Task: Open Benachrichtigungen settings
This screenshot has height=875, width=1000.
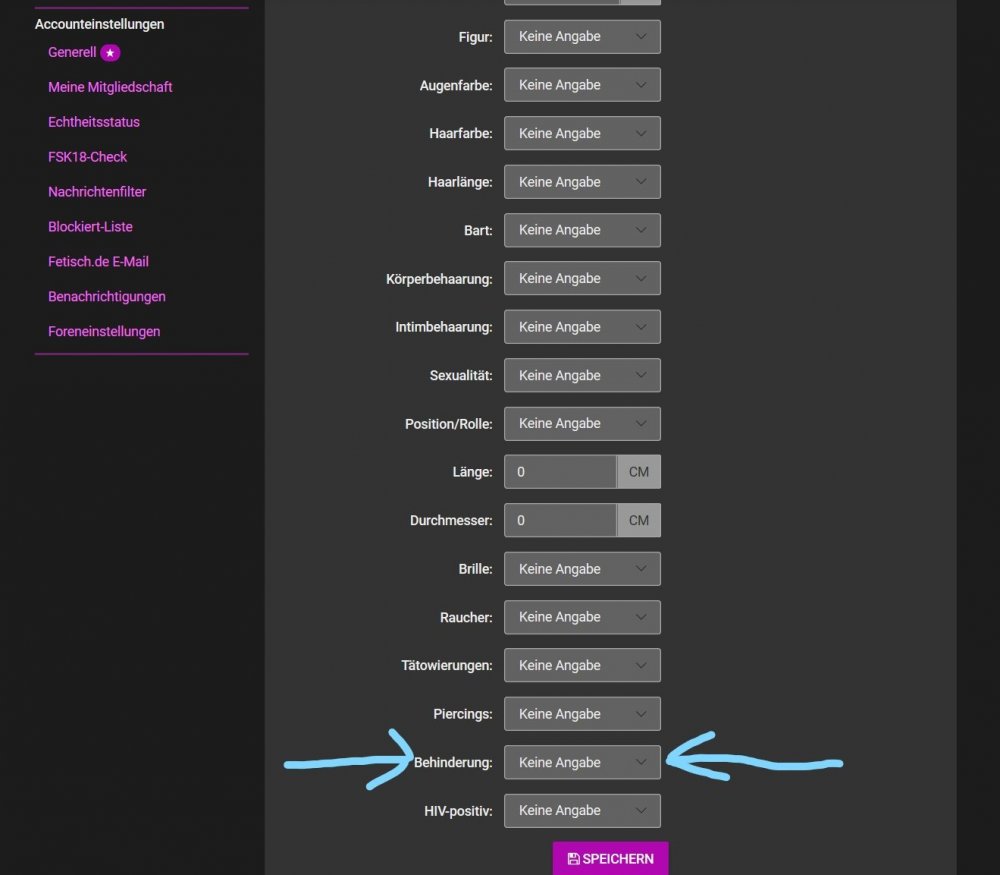Action: [107, 296]
